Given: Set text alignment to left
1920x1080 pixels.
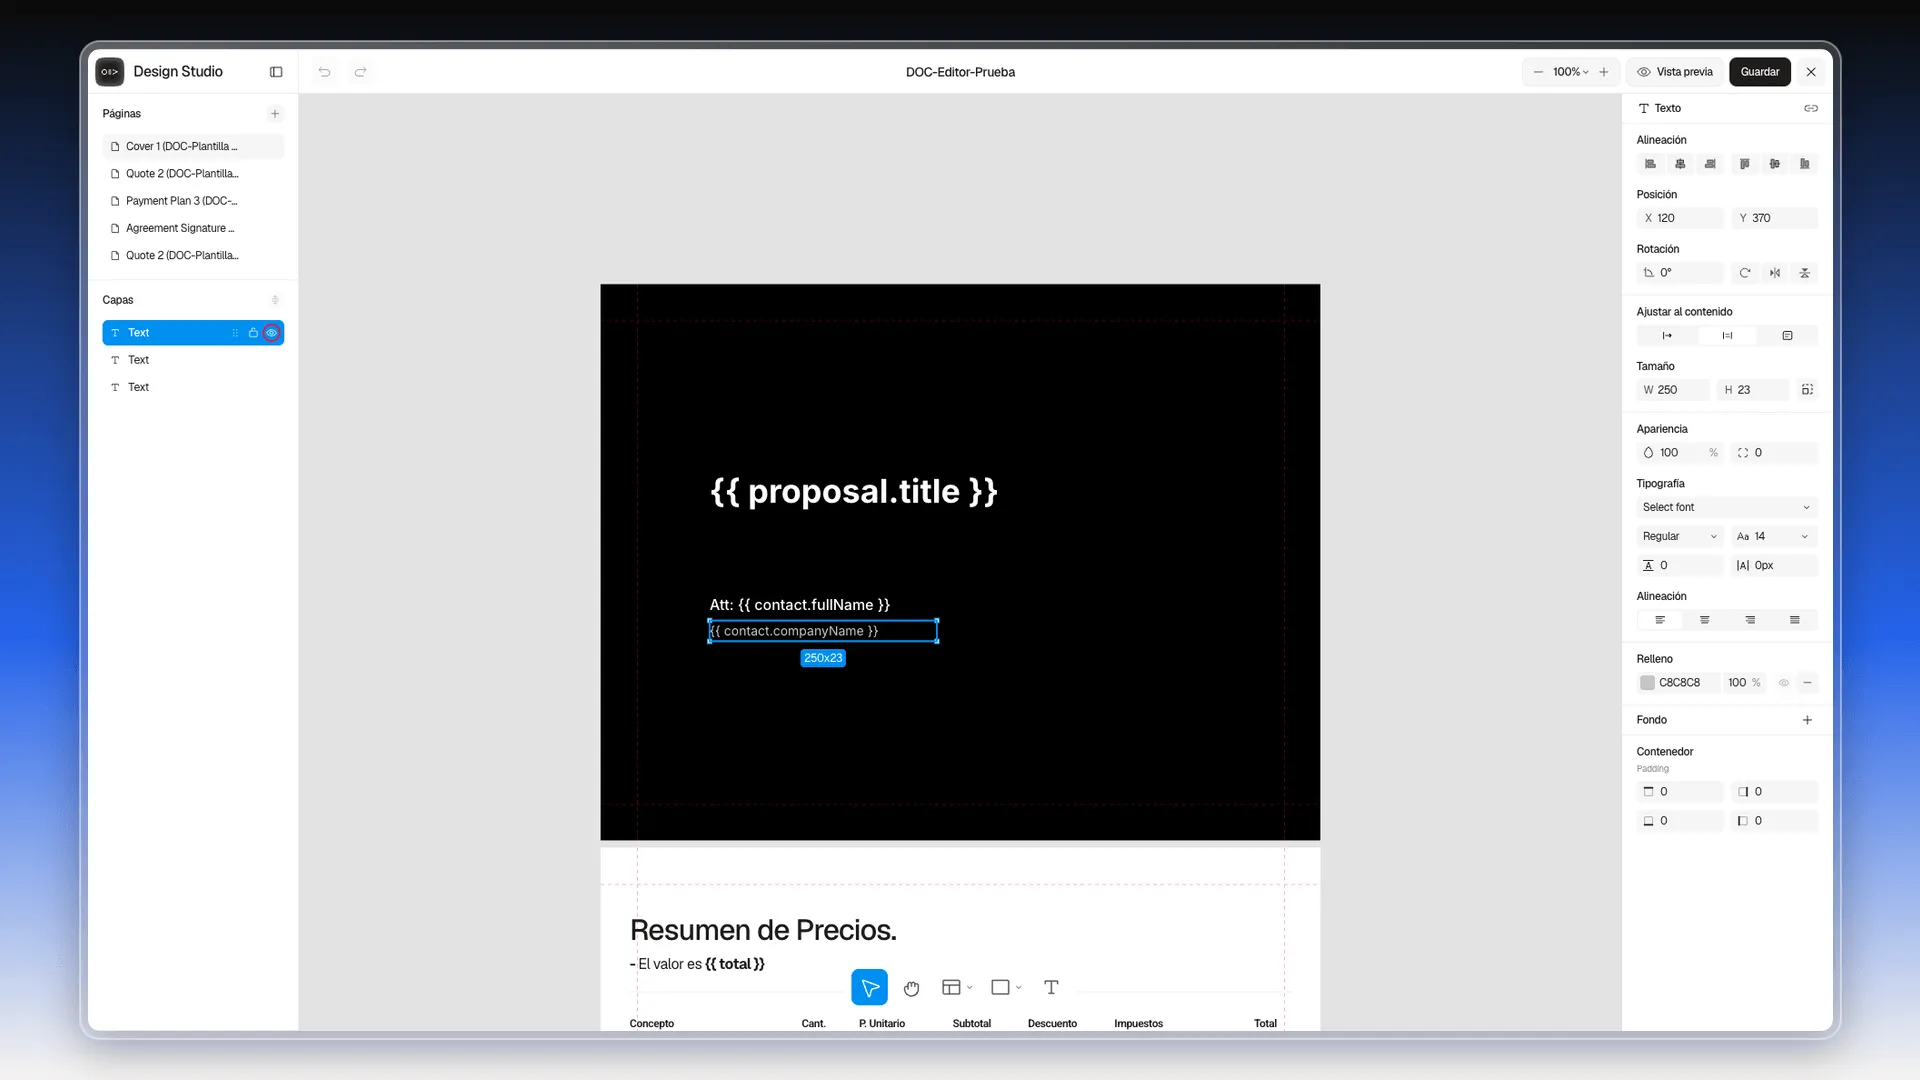Looking at the screenshot, I should point(1660,620).
